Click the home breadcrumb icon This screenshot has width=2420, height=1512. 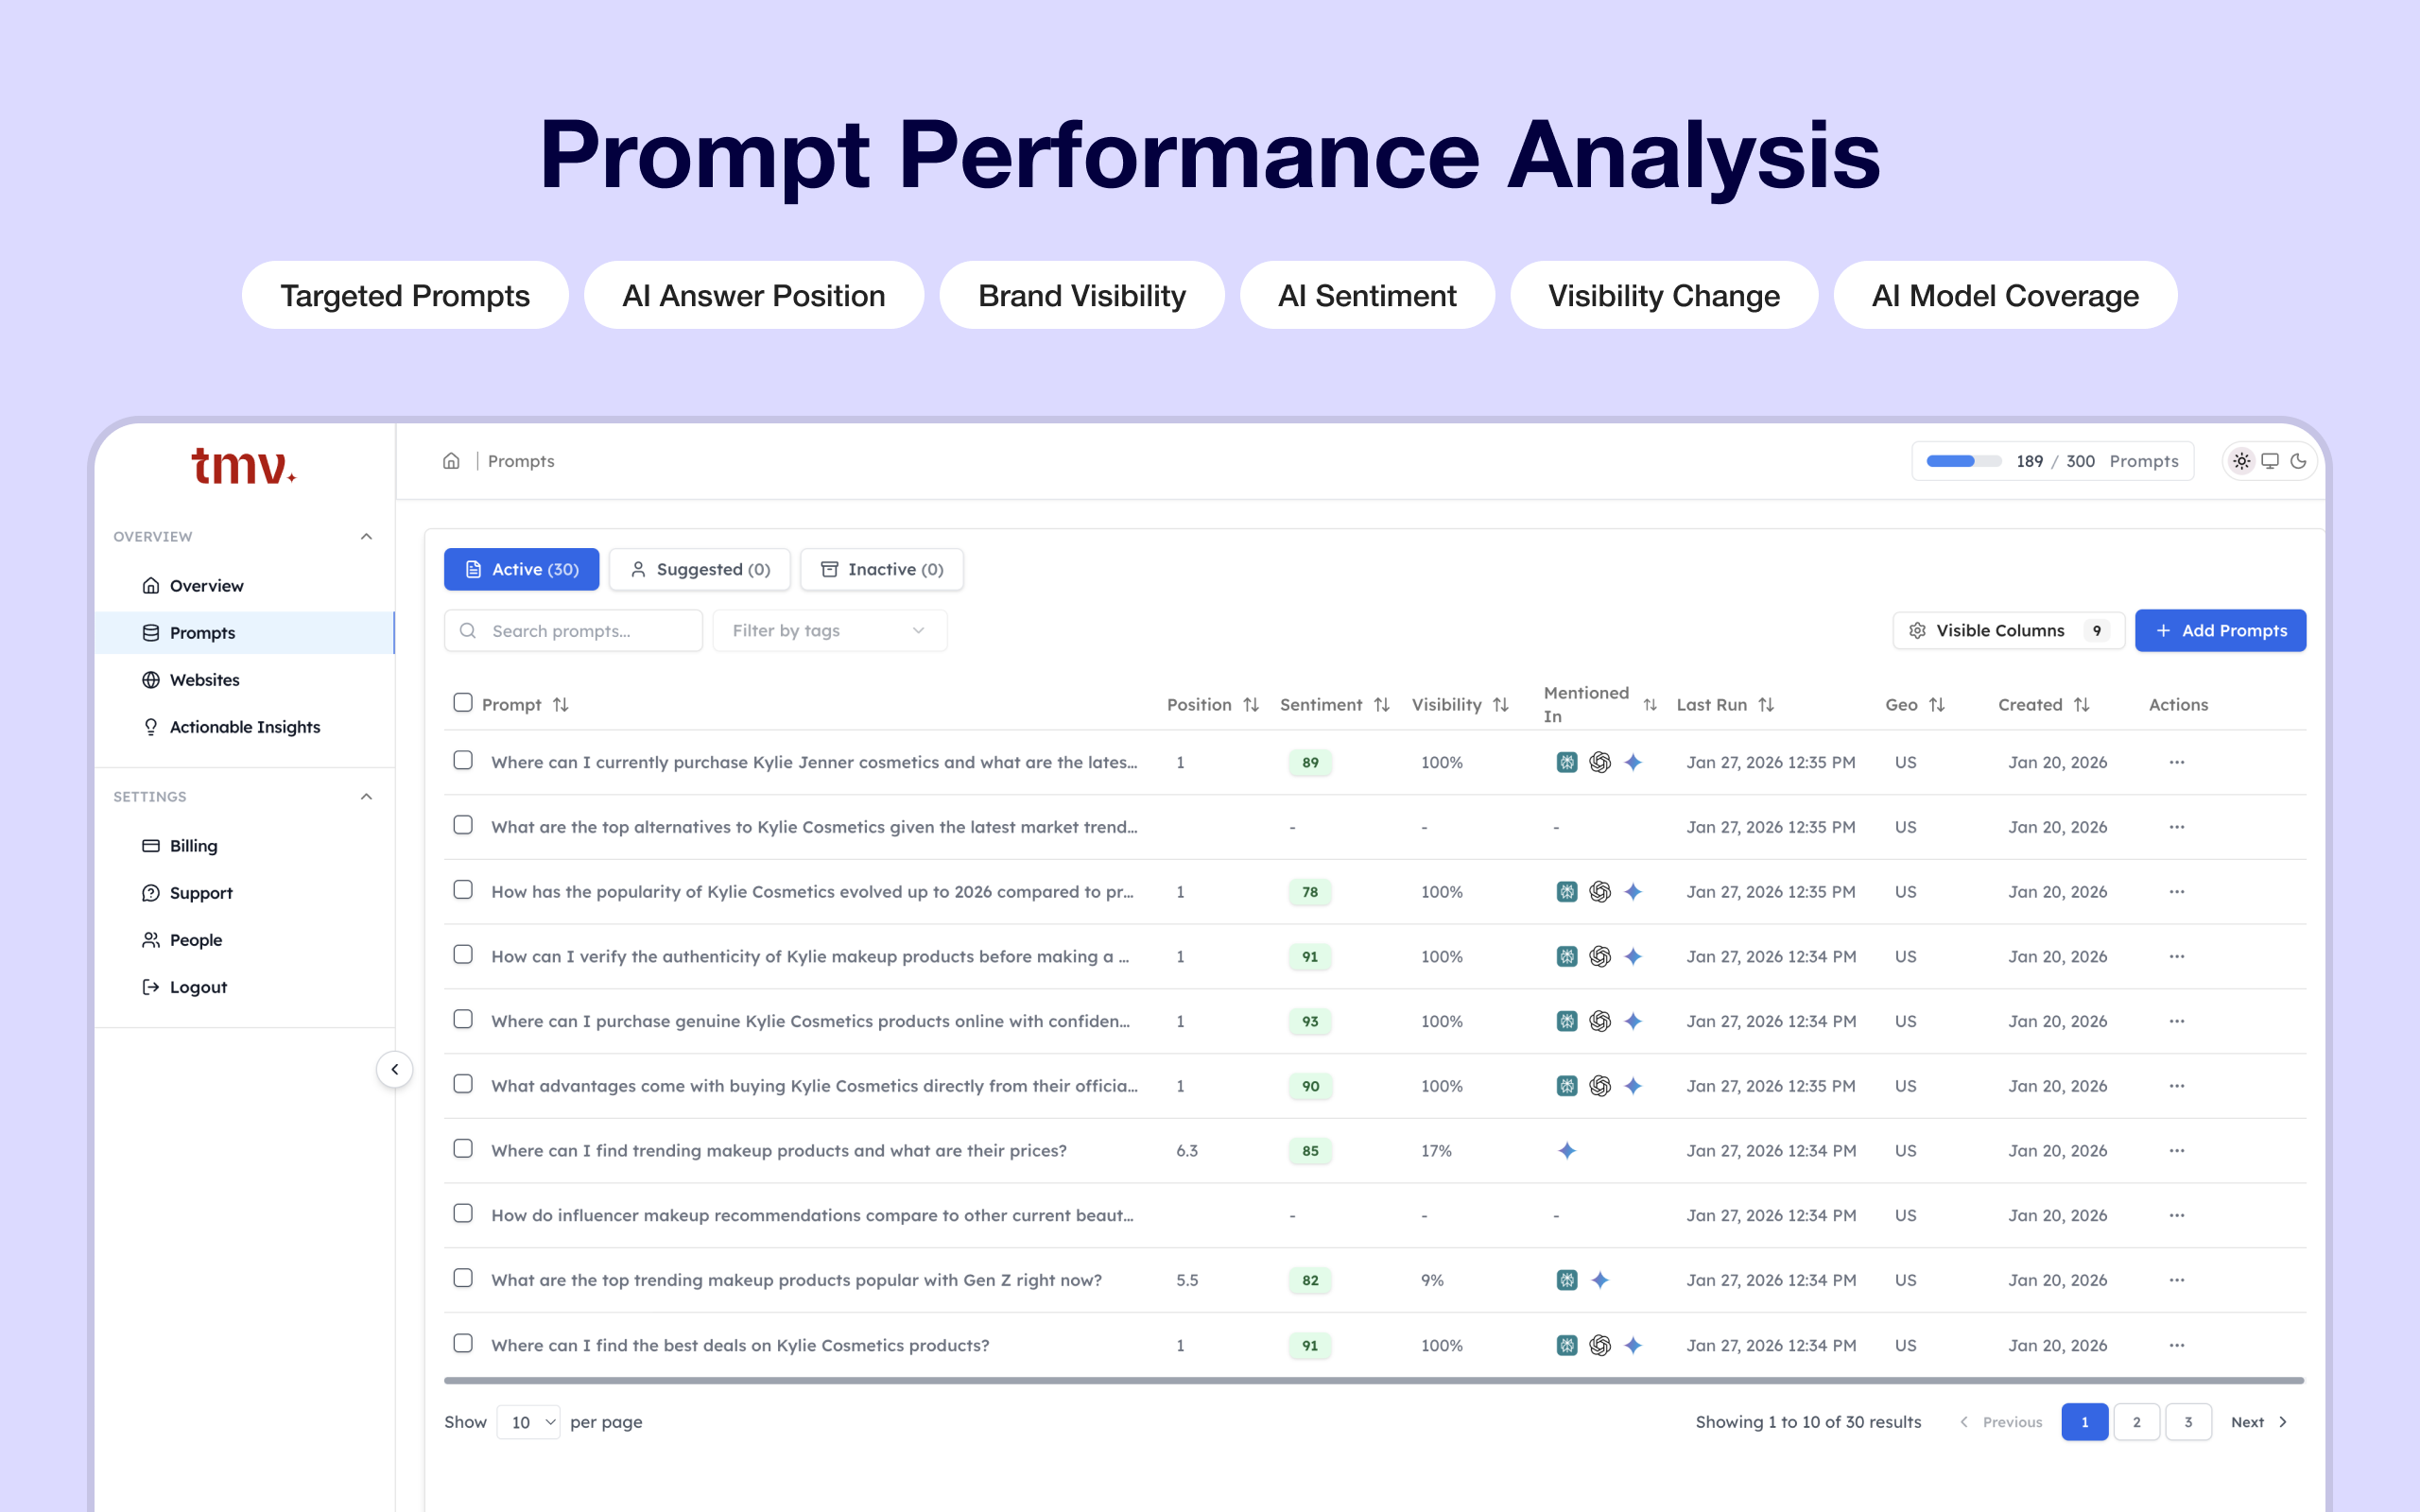(x=451, y=461)
